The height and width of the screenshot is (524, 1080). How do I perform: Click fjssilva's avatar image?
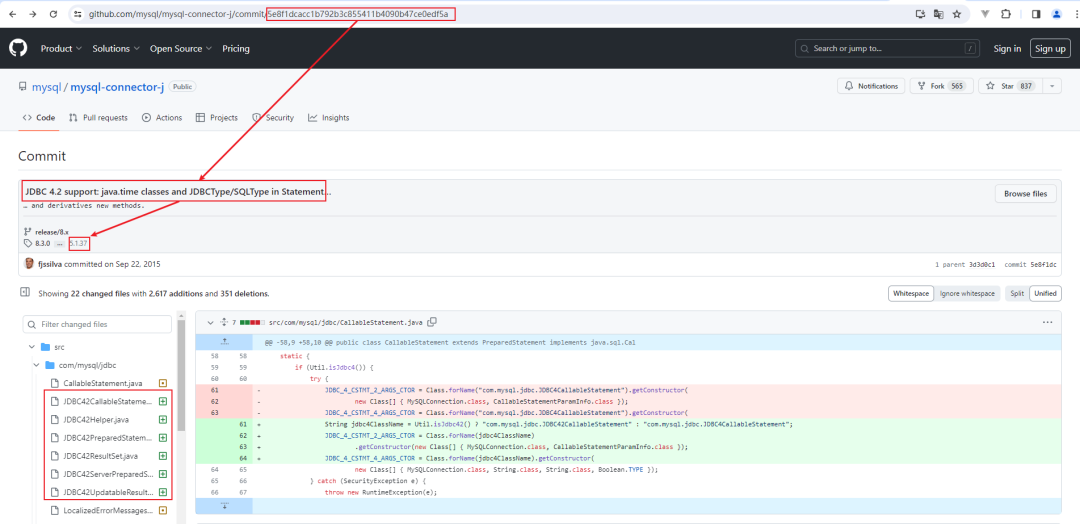coord(29,264)
